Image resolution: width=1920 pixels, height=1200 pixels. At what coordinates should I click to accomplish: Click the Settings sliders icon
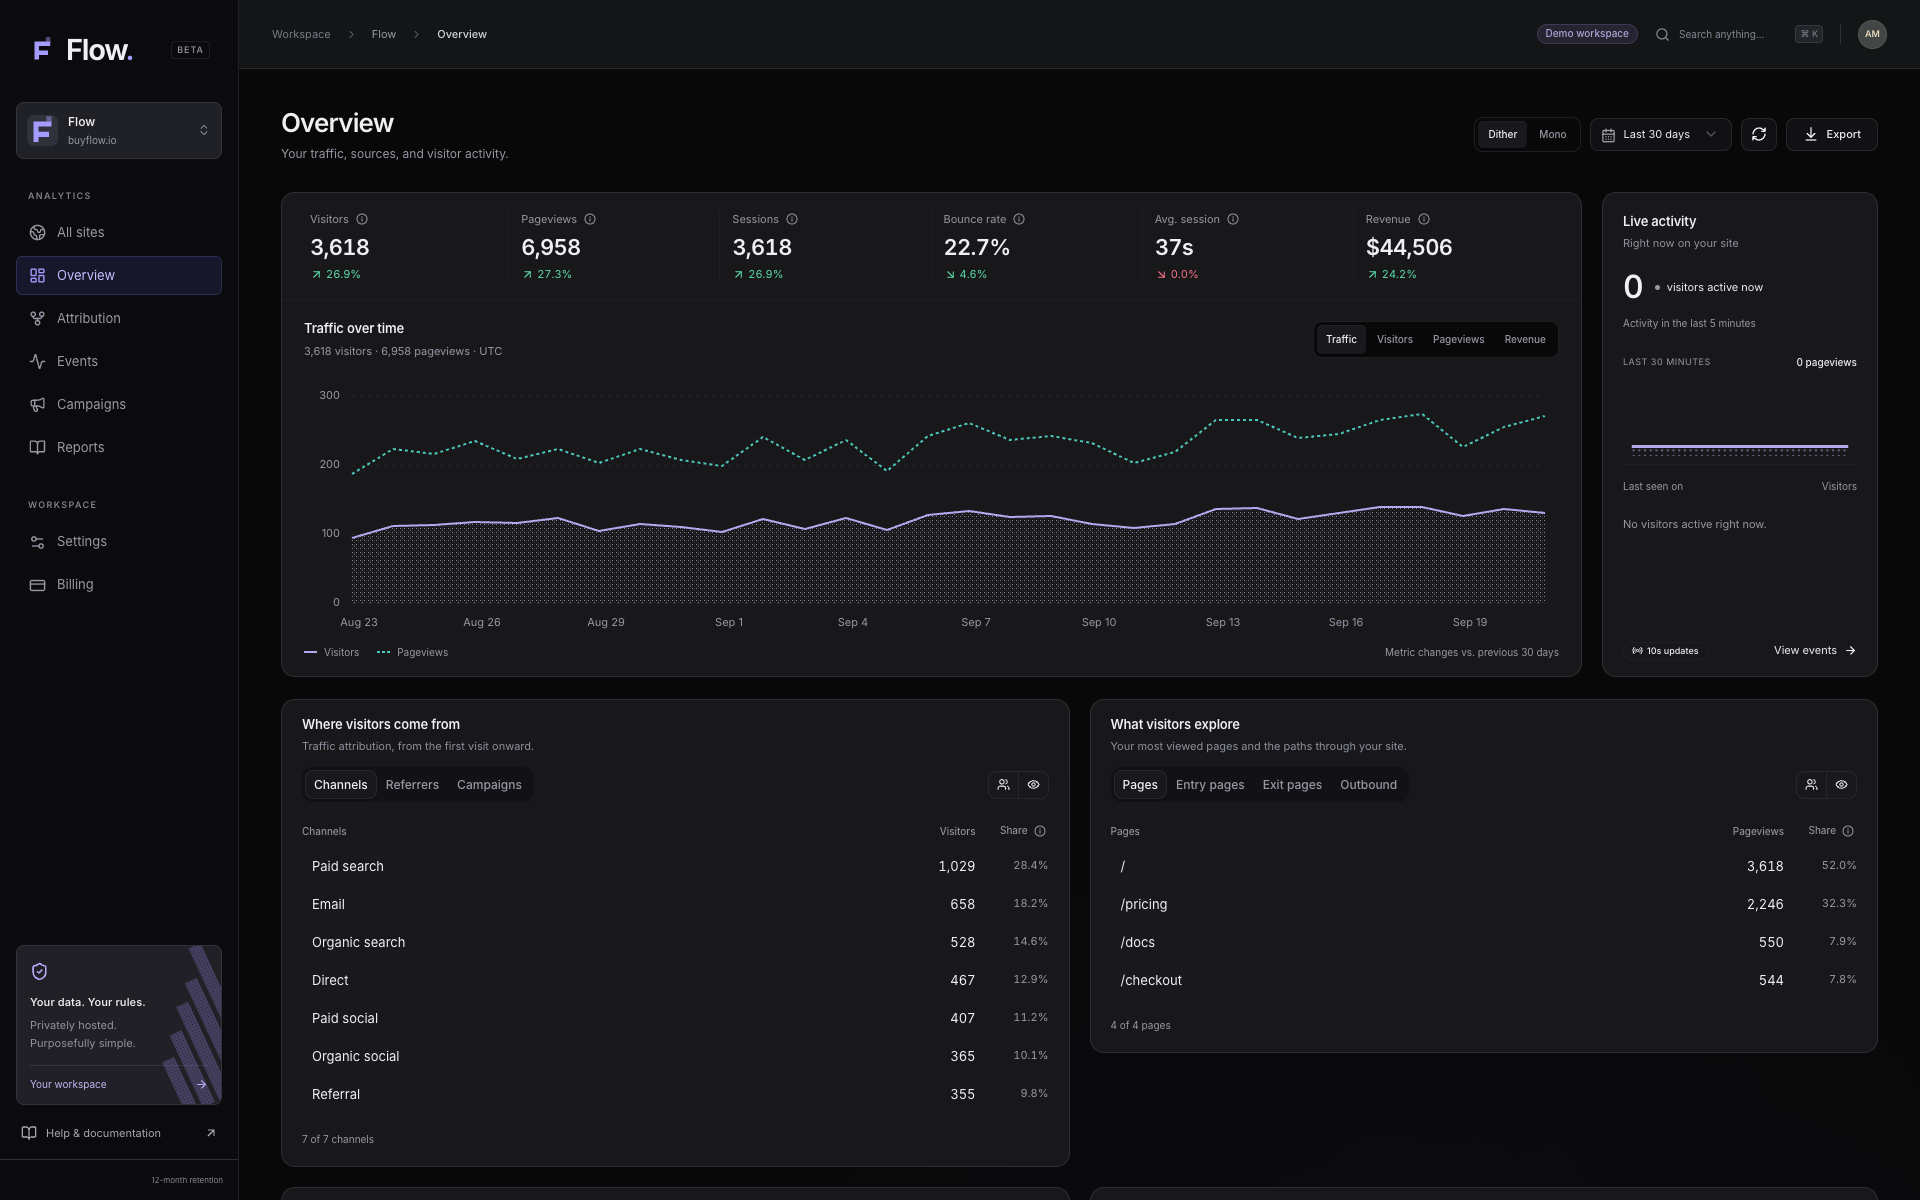point(37,541)
